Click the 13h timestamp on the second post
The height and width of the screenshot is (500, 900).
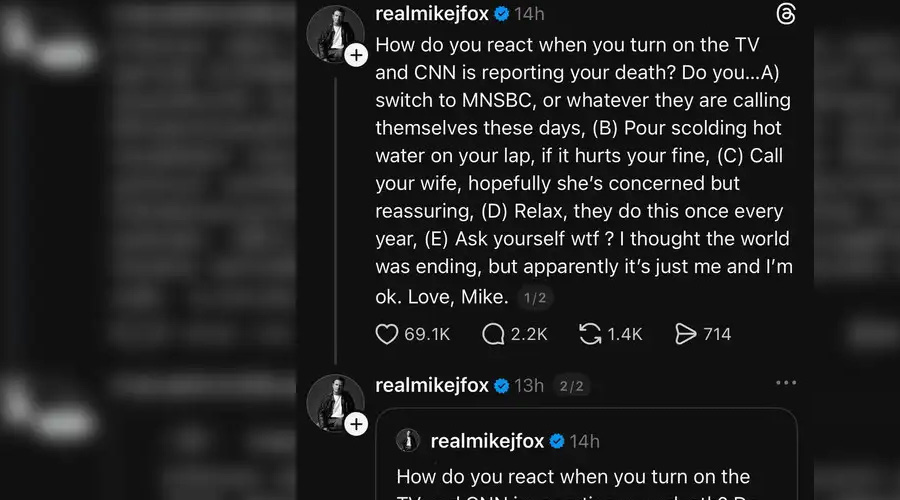[528, 385]
